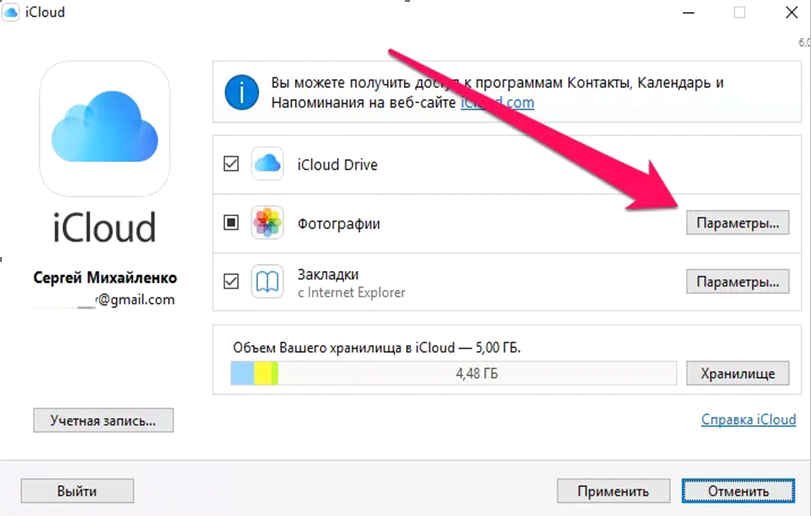Image resolution: width=812 pixels, height=516 pixels.
Task: Close the iCloud window
Action: pyautogui.click(x=791, y=12)
